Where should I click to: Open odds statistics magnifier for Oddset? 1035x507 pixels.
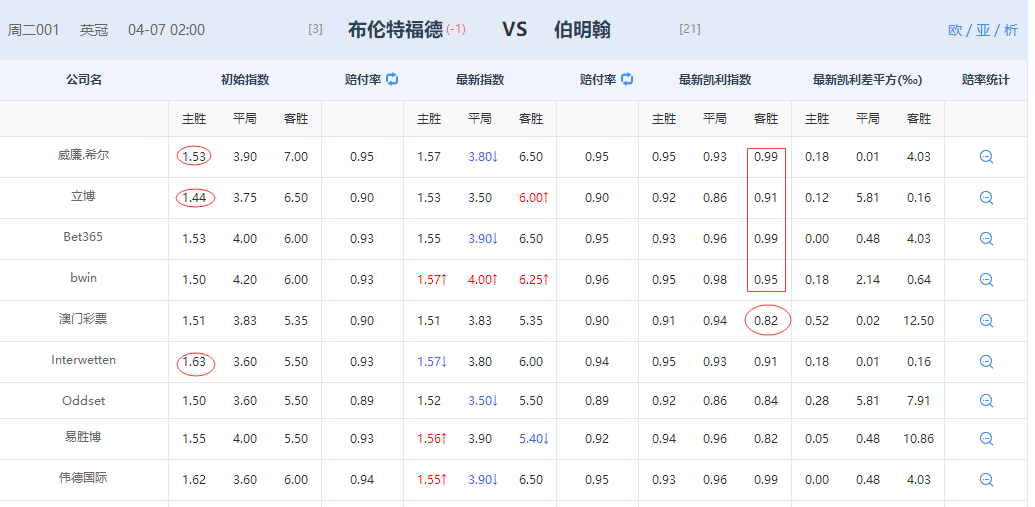(986, 401)
